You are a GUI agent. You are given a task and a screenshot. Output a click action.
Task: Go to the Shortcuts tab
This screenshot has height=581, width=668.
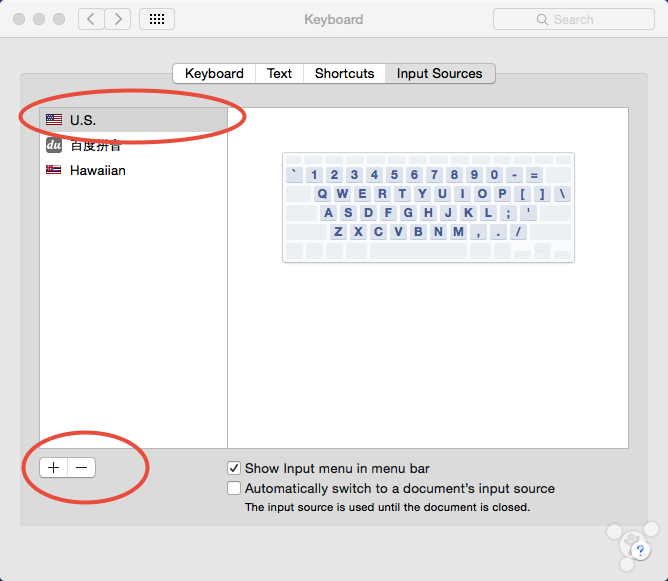coord(344,73)
